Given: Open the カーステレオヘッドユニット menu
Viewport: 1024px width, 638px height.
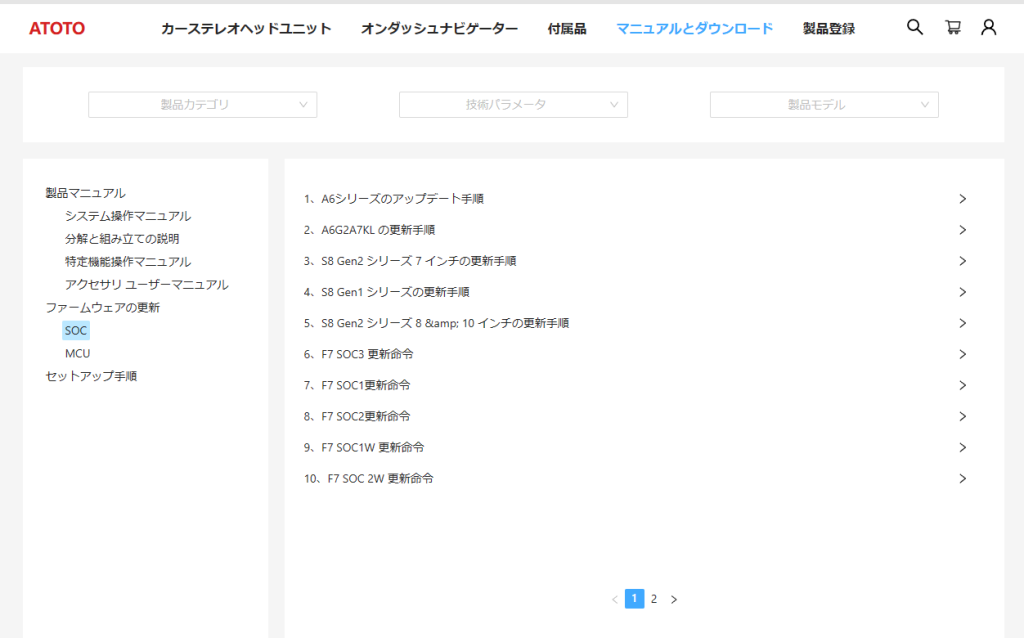Looking at the screenshot, I should pos(246,29).
